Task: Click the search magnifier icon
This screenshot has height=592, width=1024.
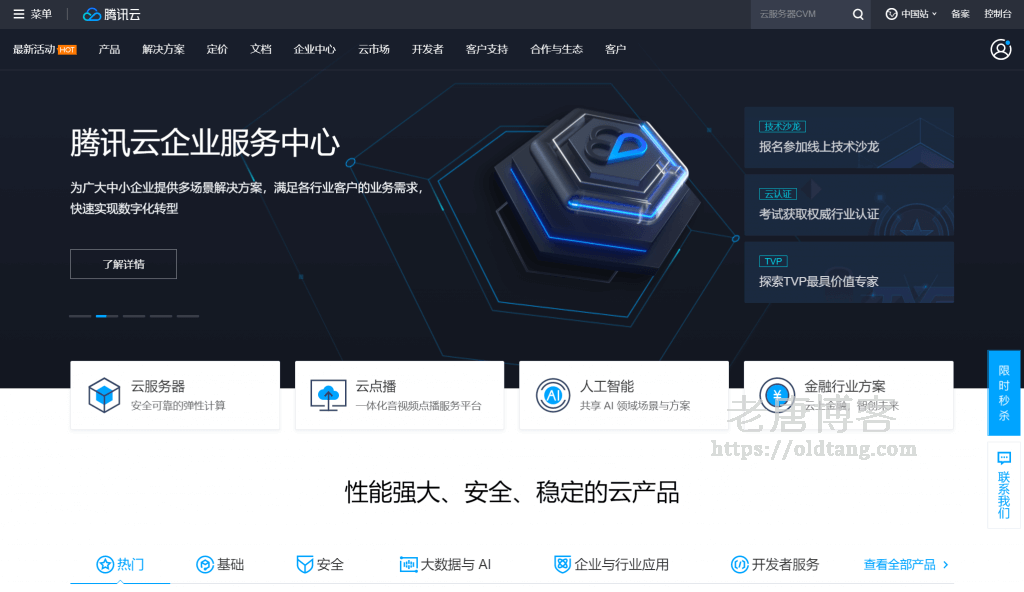Action: pos(858,14)
